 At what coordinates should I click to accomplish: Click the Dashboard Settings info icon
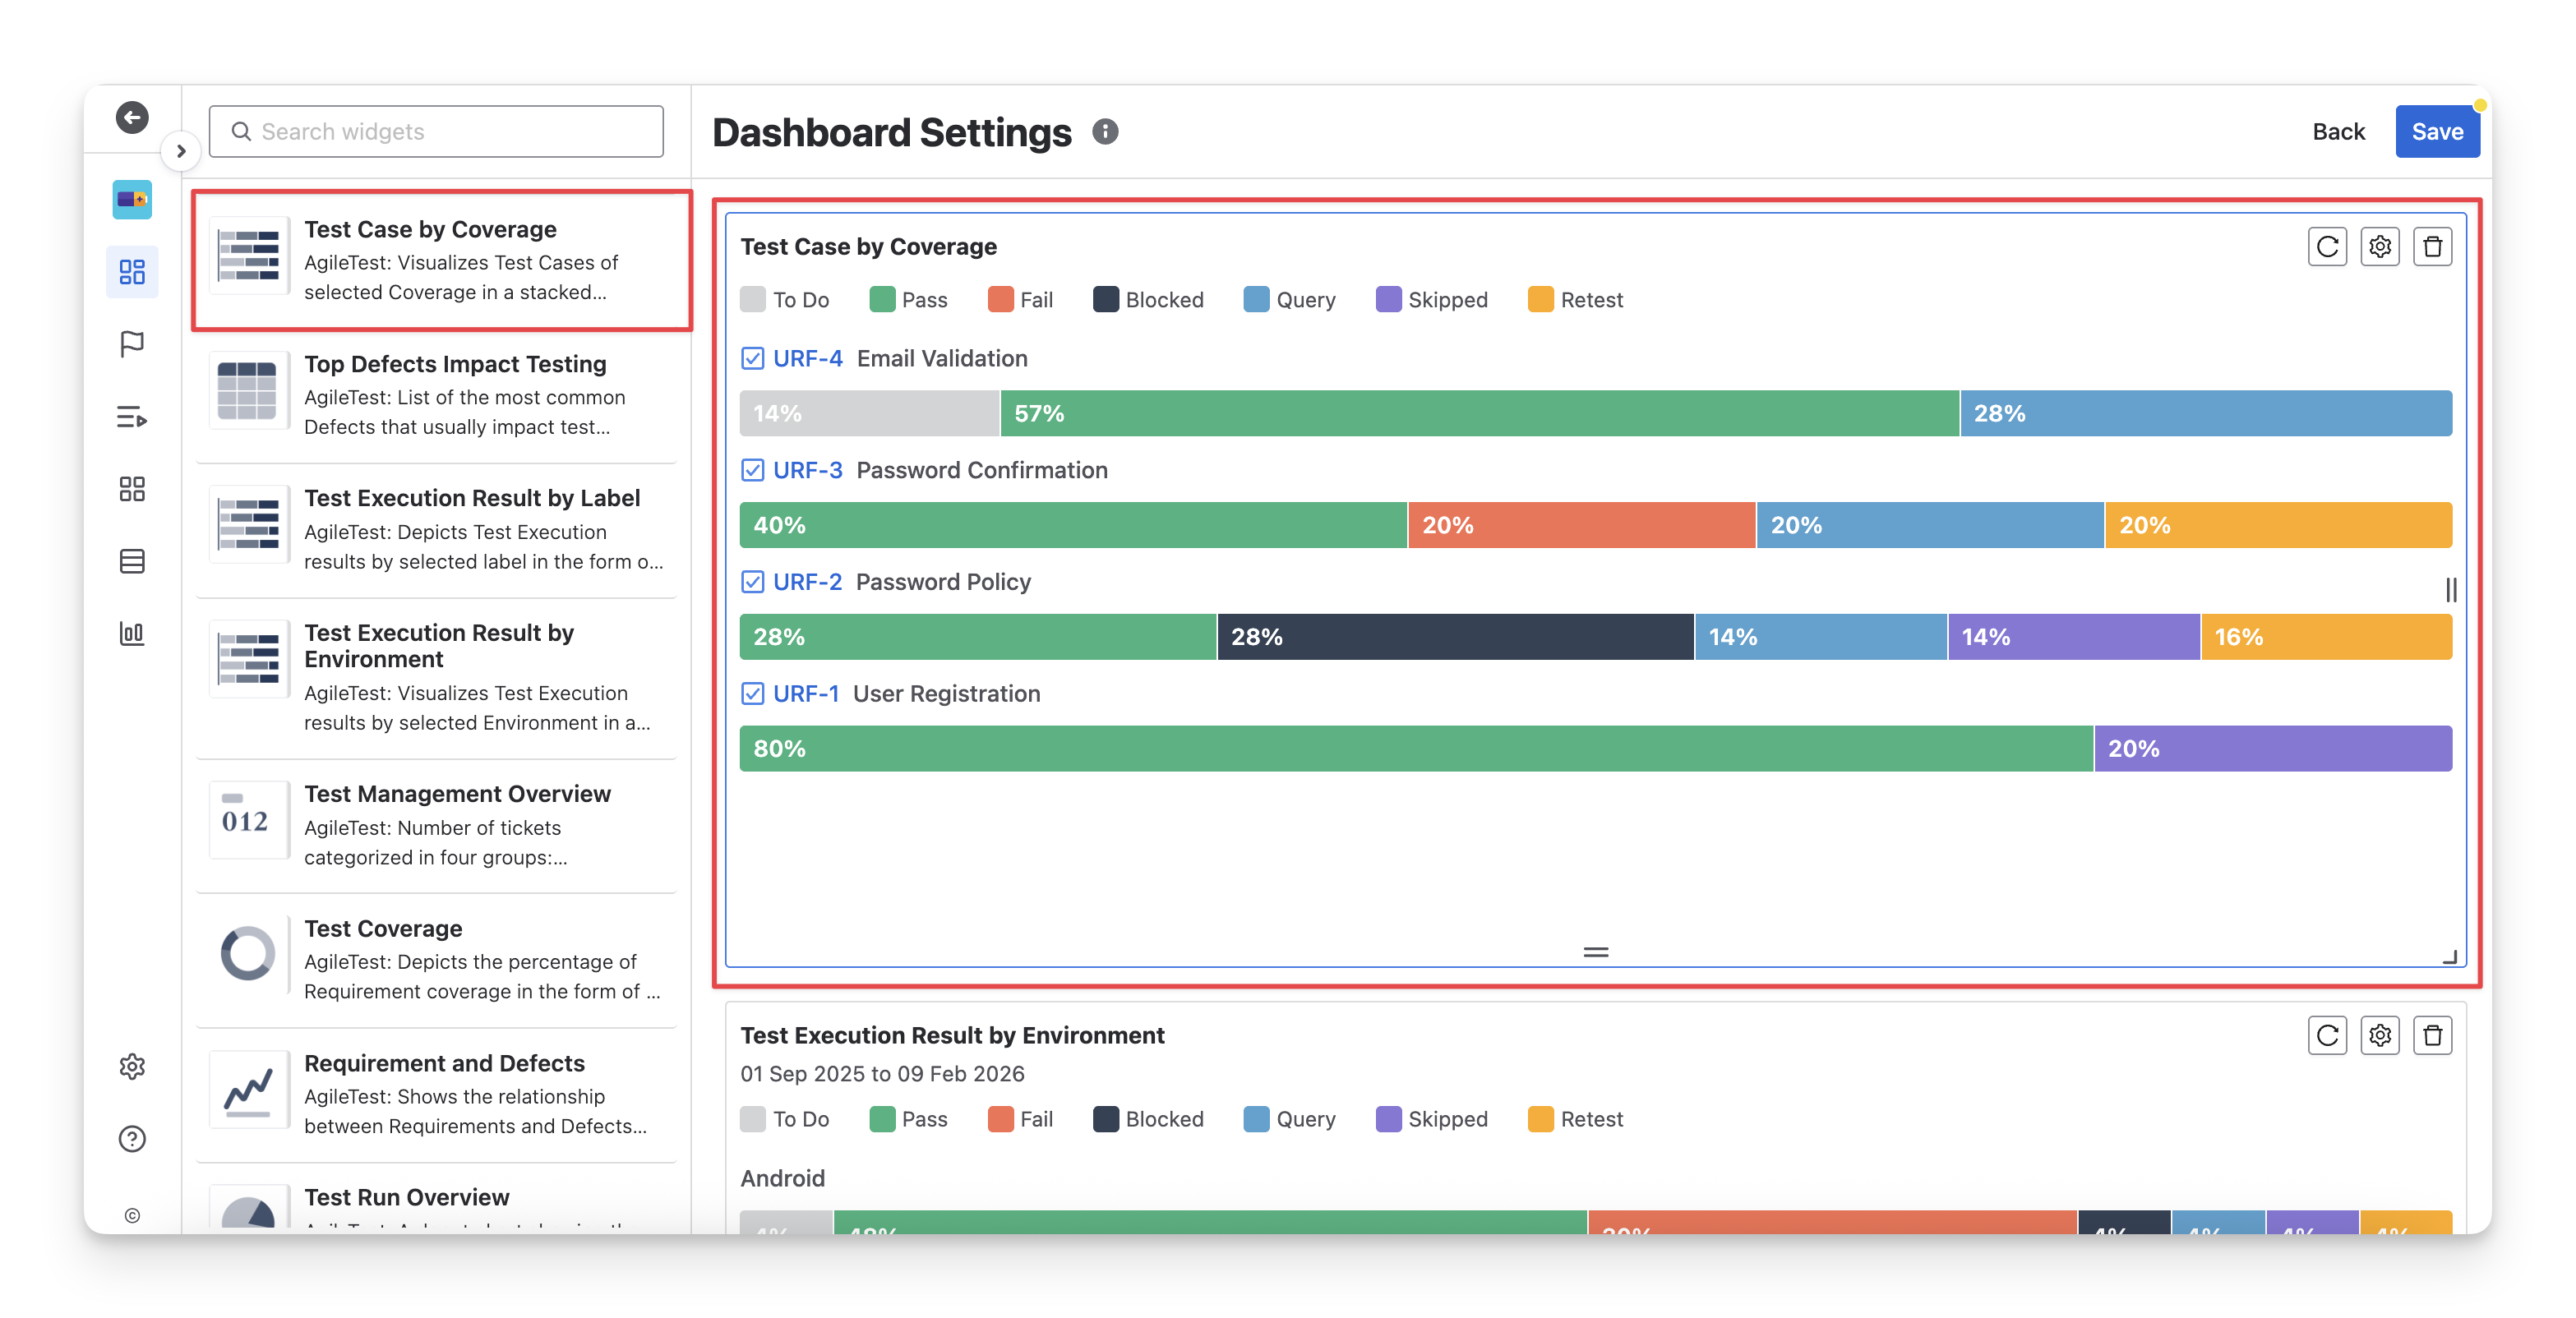point(1104,132)
